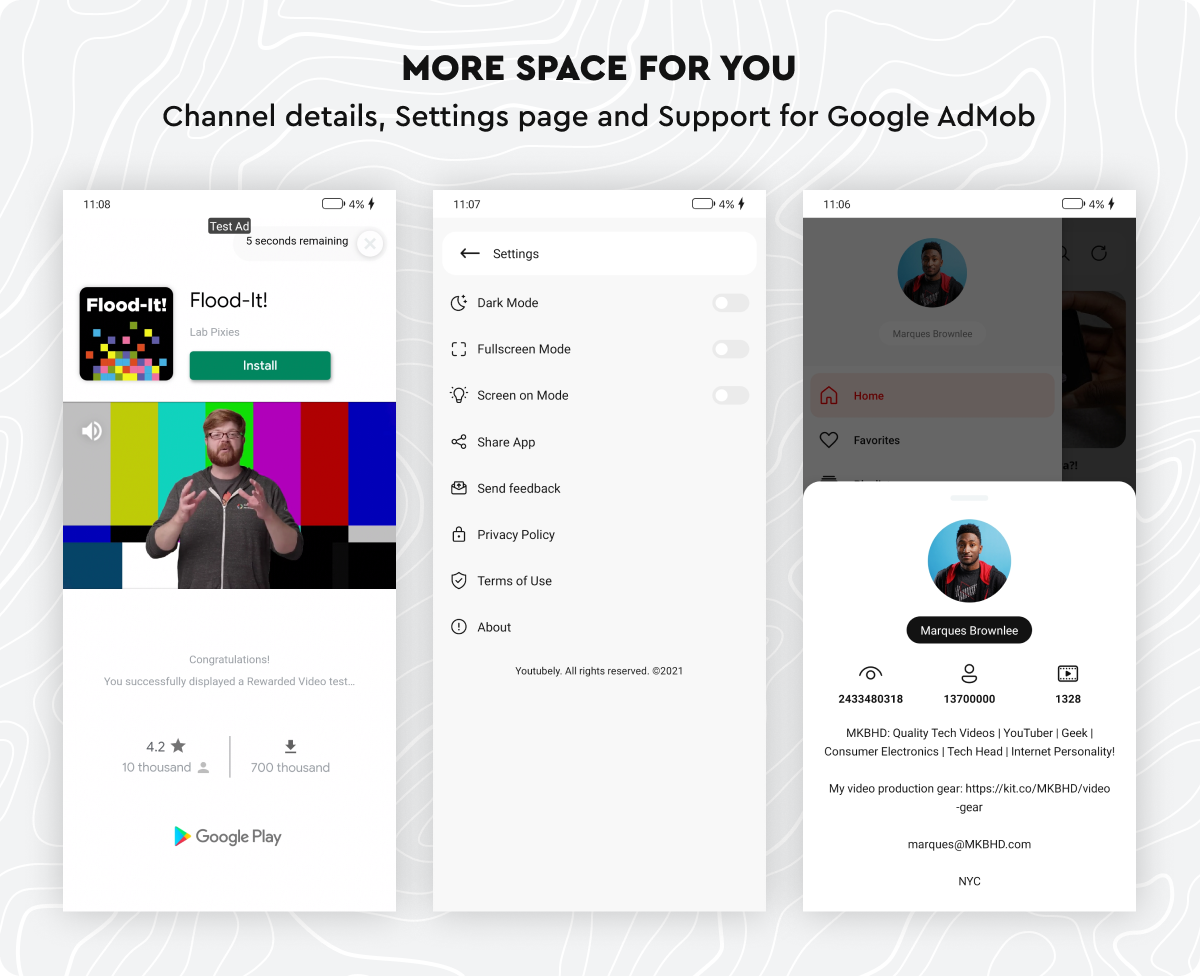Click the views eye icon

871,674
